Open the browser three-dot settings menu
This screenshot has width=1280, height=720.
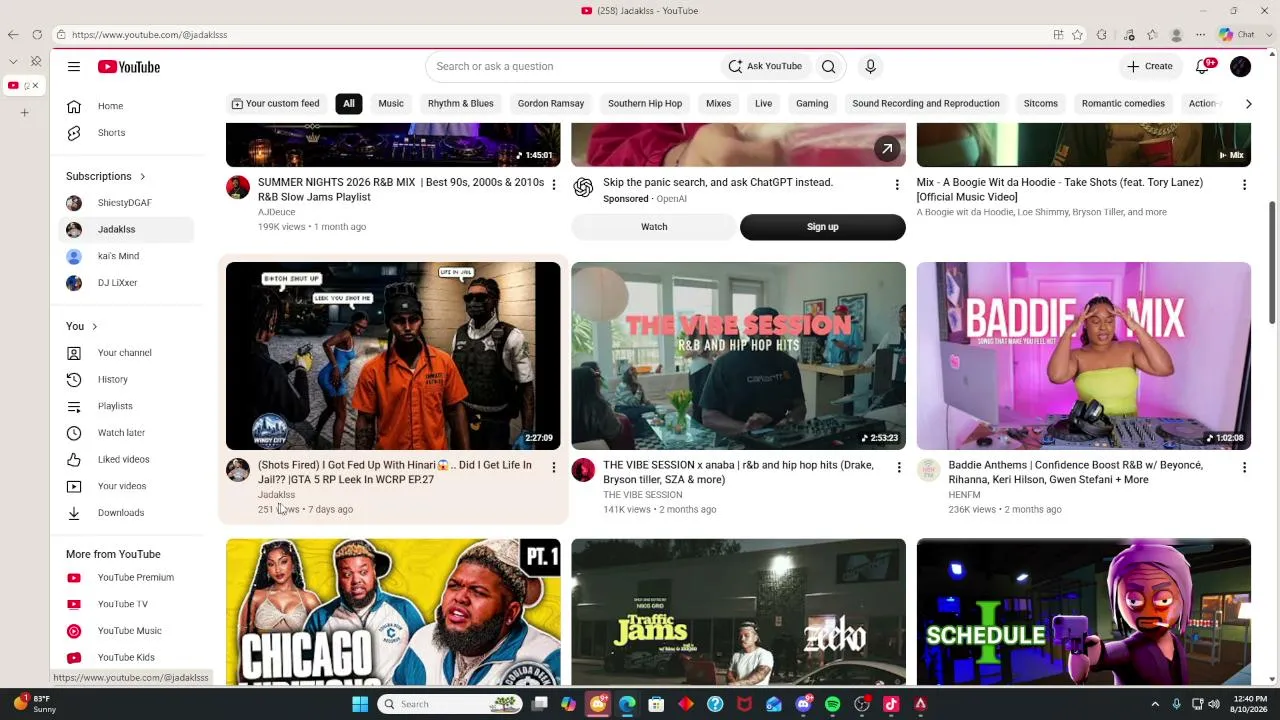pos(1201,35)
